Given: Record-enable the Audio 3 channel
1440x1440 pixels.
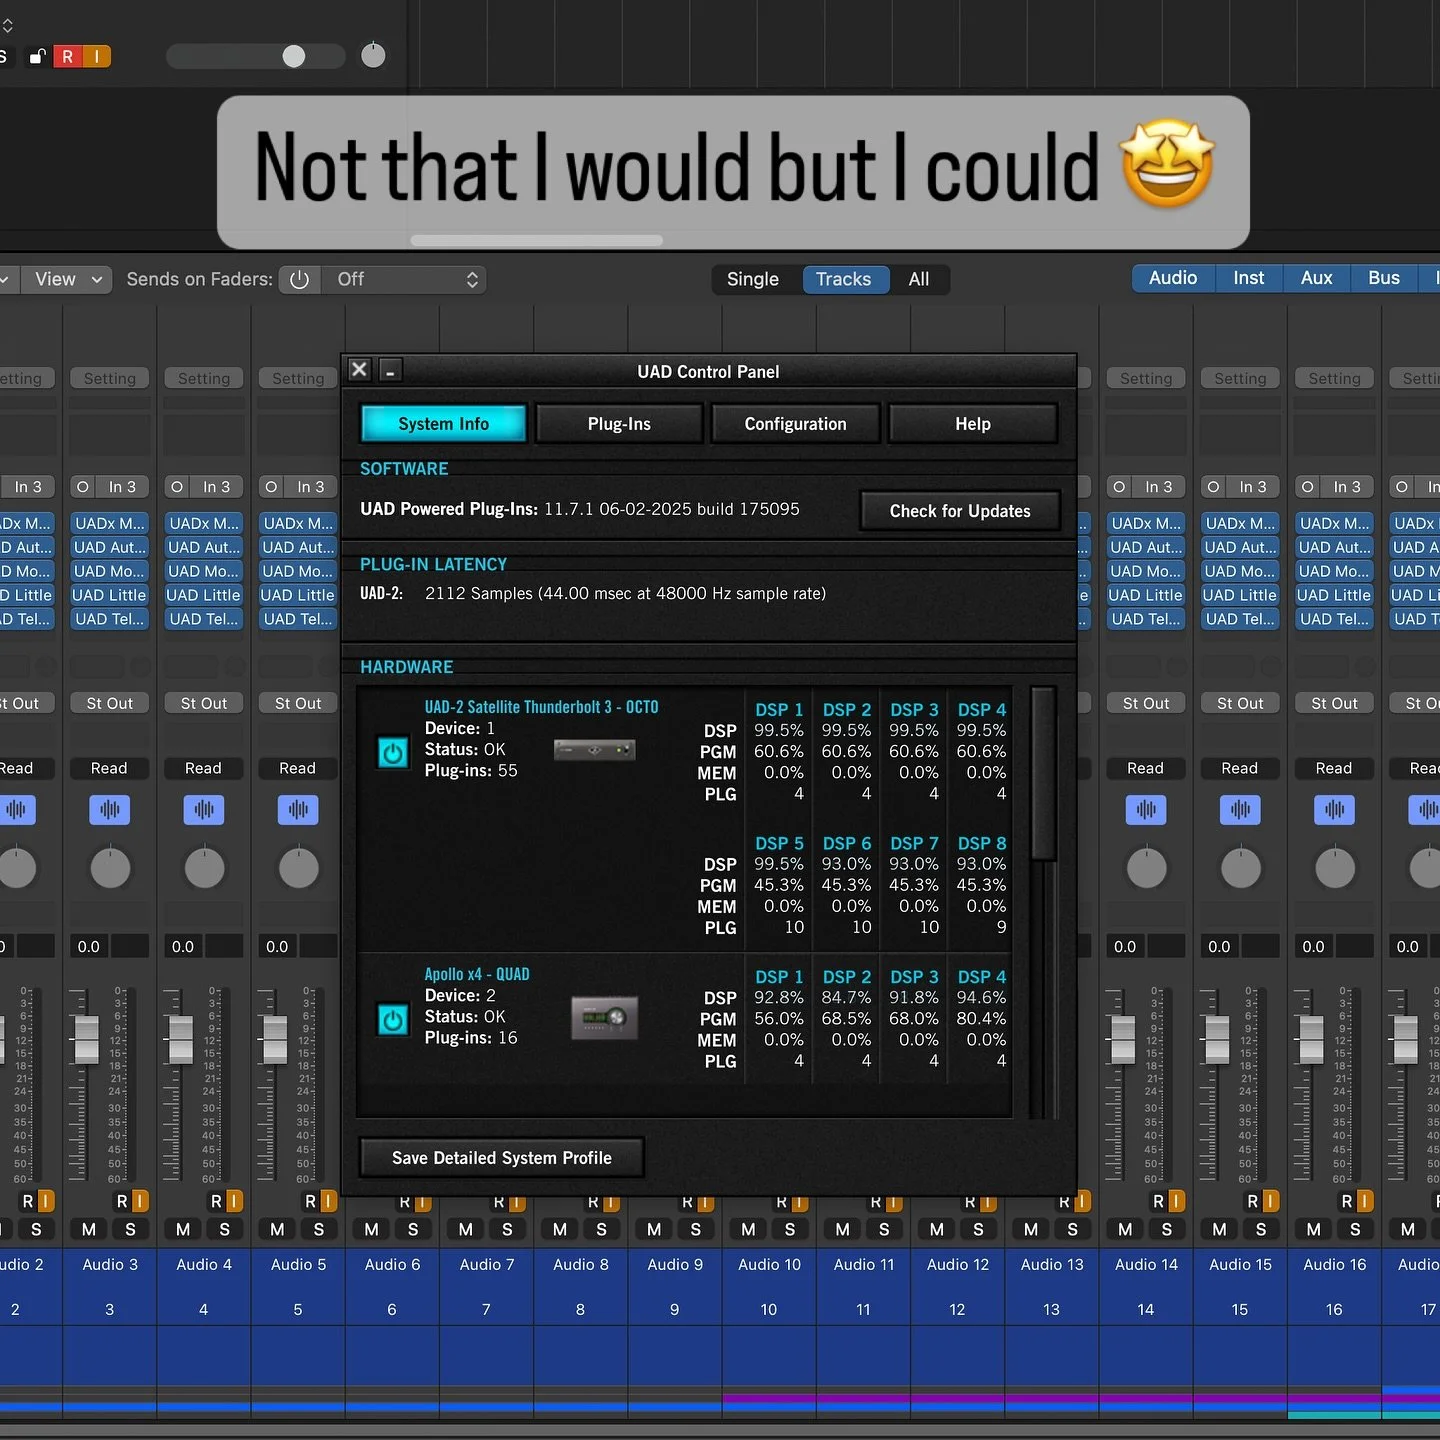Looking at the screenshot, I should (x=122, y=1201).
